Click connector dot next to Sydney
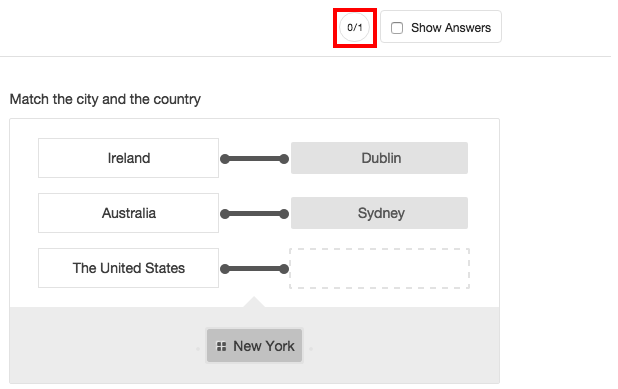Viewport: 618px width, 389px height. [284, 214]
